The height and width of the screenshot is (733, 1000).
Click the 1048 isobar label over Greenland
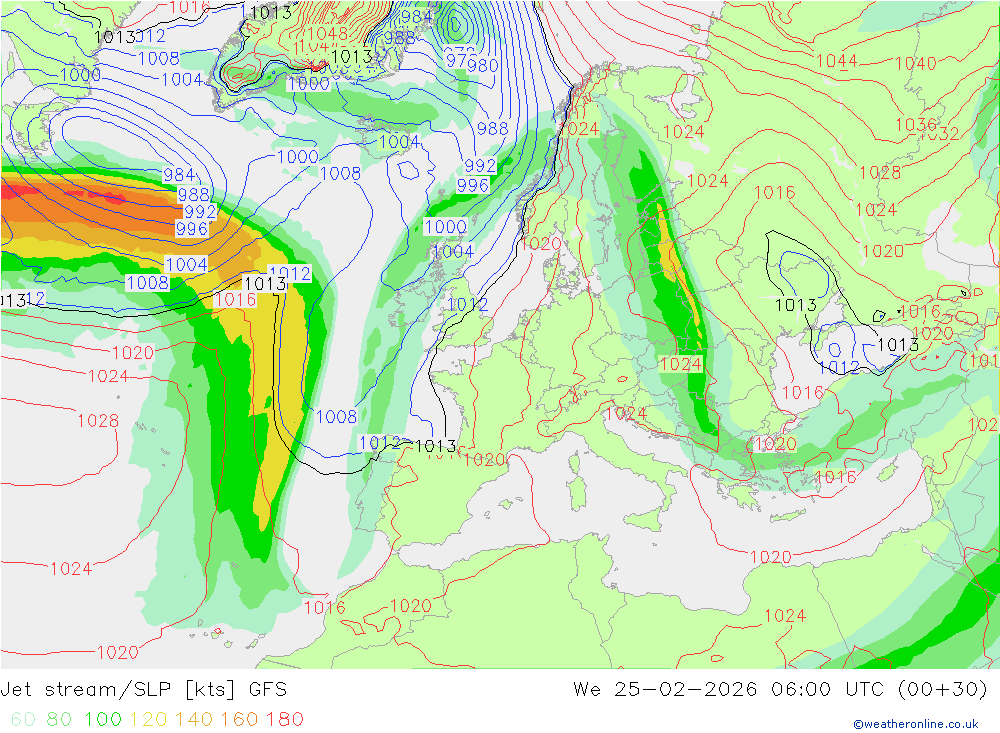point(328,33)
